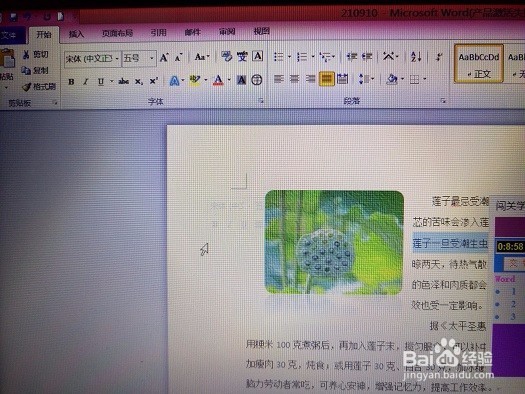Image resolution: width=525 pixels, height=394 pixels.
Task: Toggle superscript formatting
Action: pyautogui.click(x=153, y=81)
